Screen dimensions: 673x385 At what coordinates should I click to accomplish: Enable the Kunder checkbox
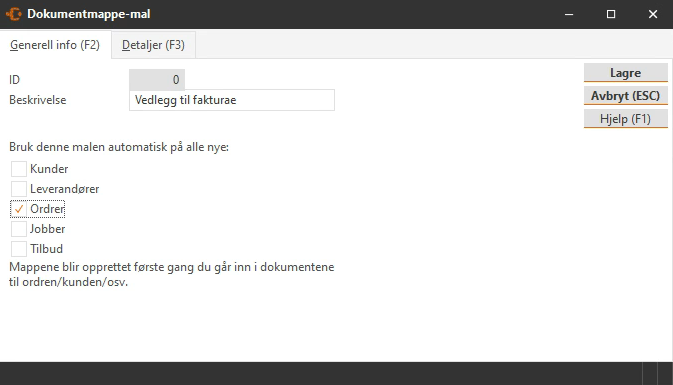tap(19, 169)
